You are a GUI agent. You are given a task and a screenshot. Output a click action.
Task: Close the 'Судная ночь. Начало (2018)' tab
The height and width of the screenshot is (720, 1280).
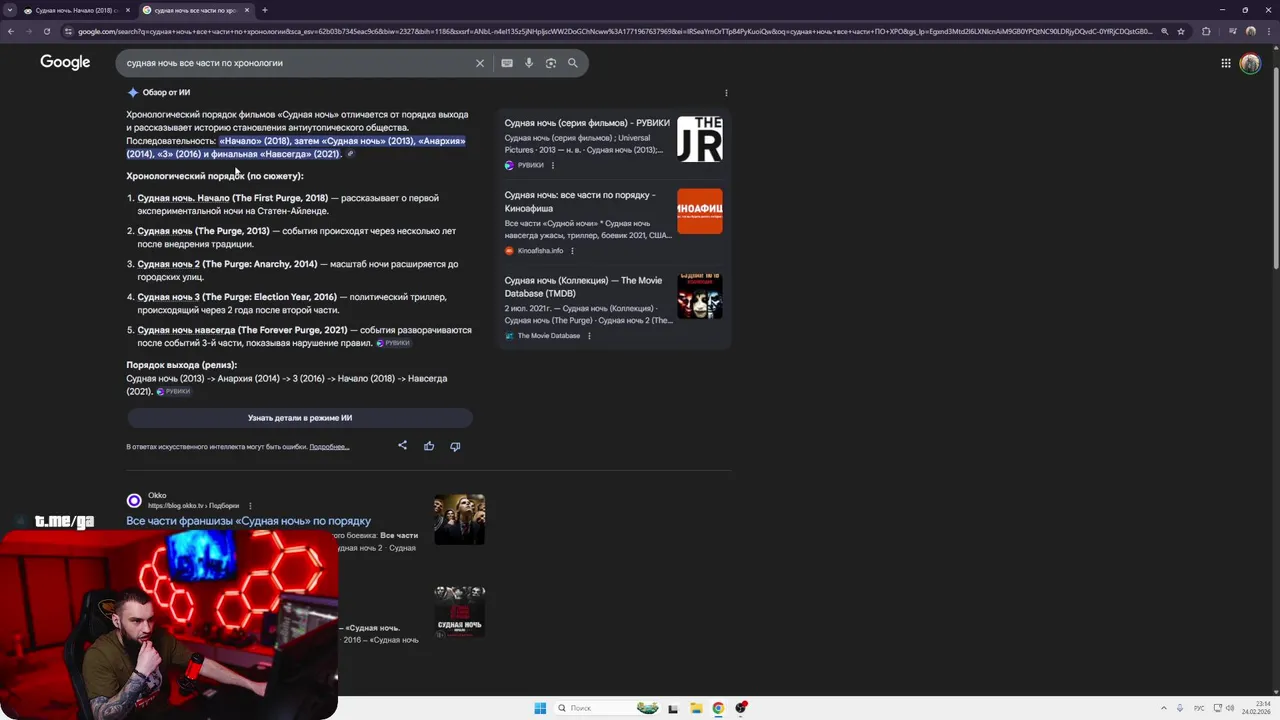pyautogui.click(x=129, y=10)
